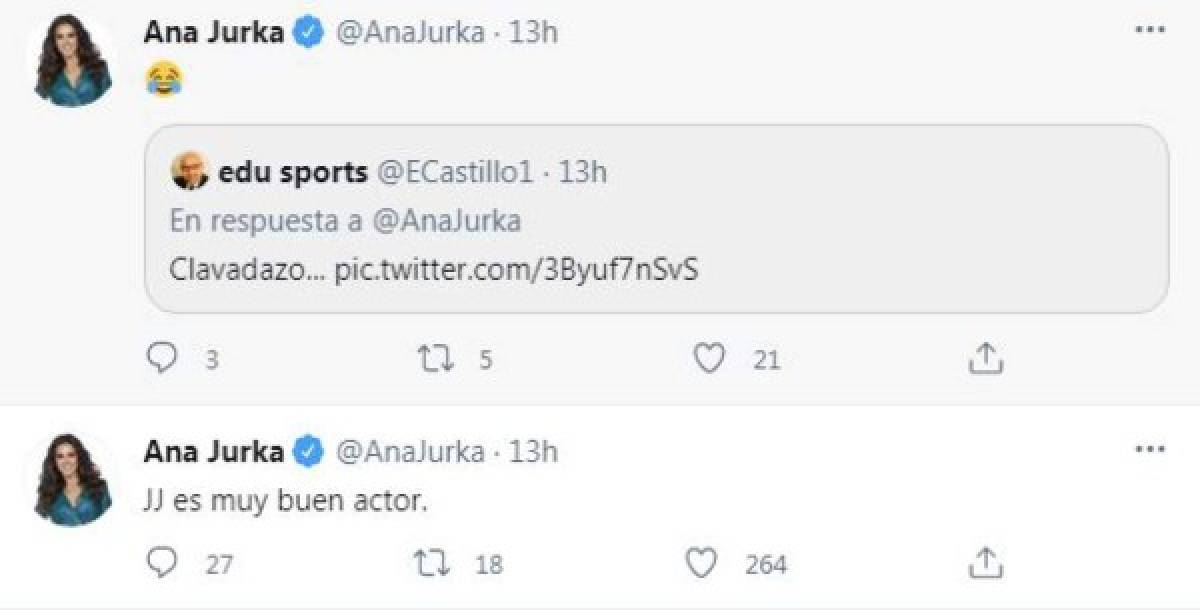Like the tweet showing 21 likes
The image size is (1200, 610).
pyautogui.click(x=710, y=356)
